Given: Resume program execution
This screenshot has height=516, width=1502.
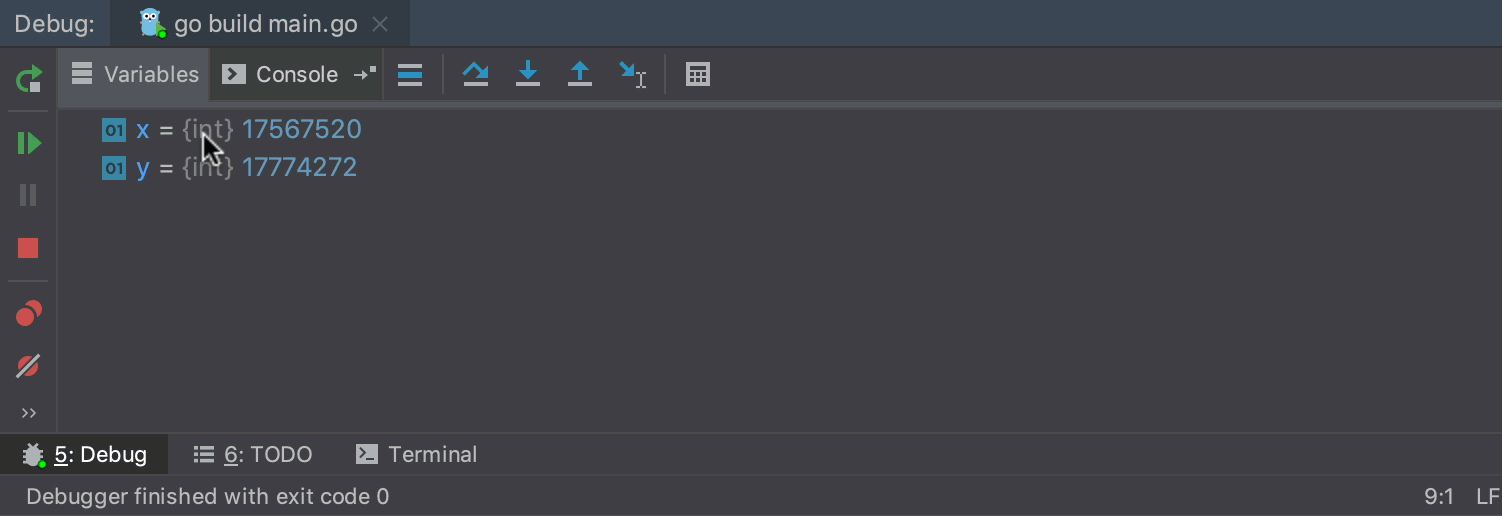Looking at the screenshot, I should (29, 143).
